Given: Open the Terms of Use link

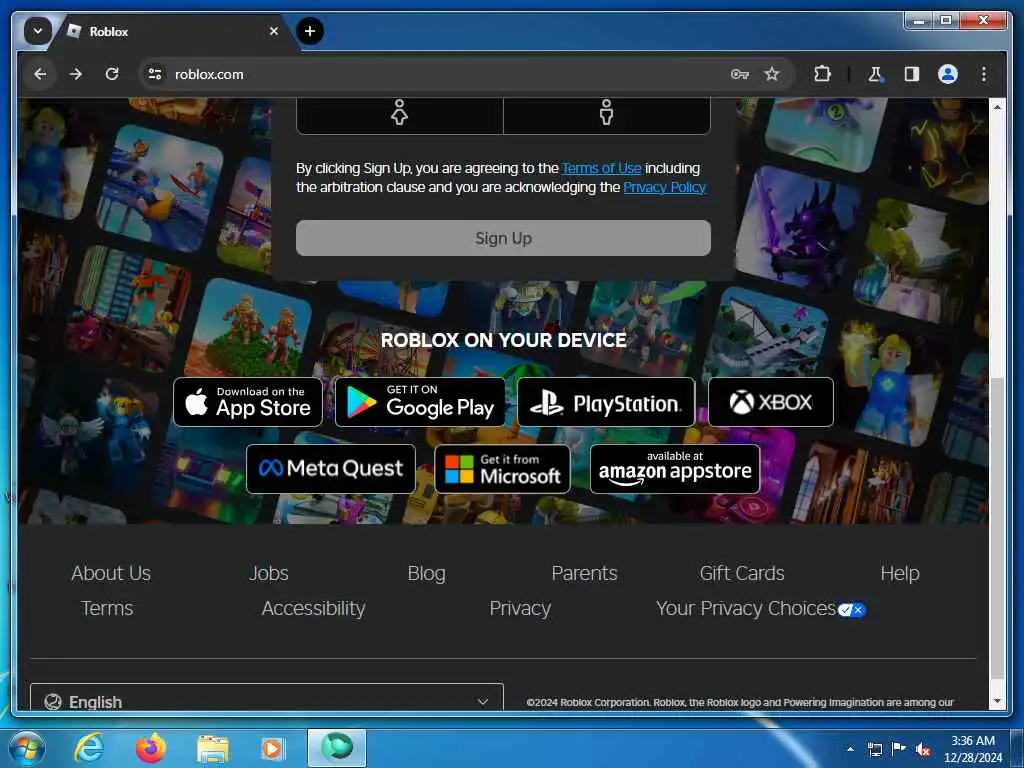Looking at the screenshot, I should click(x=601, y=168).
